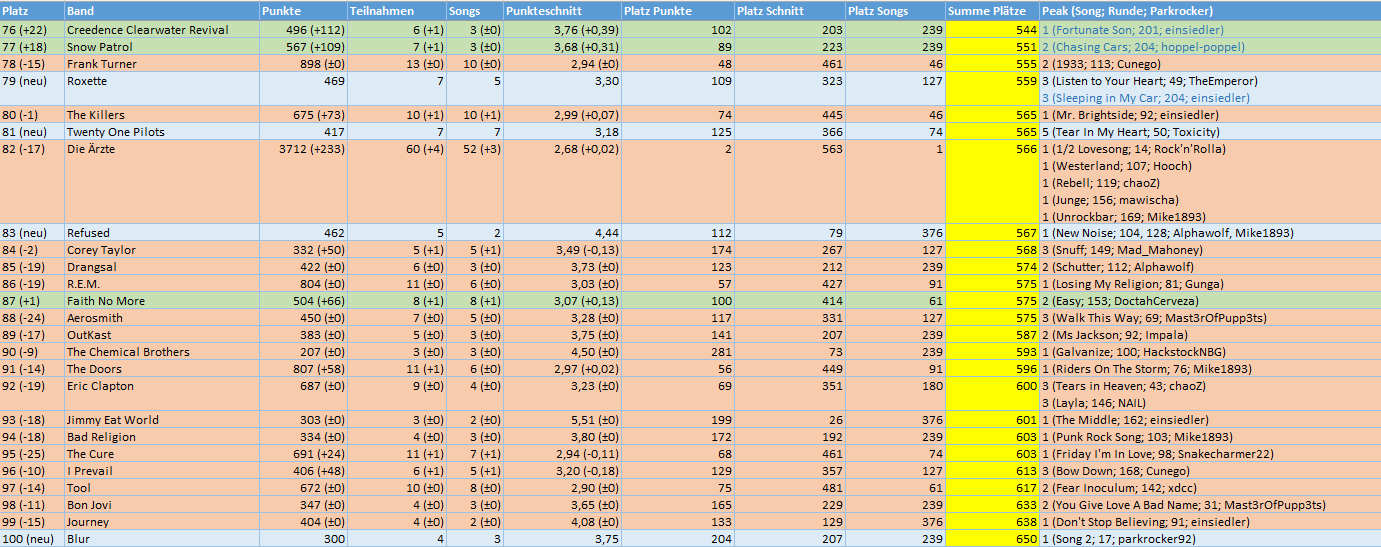Select the 'Eric Clapton' cell
Screen dimensions: 1381x547
(x=161, y=394)
